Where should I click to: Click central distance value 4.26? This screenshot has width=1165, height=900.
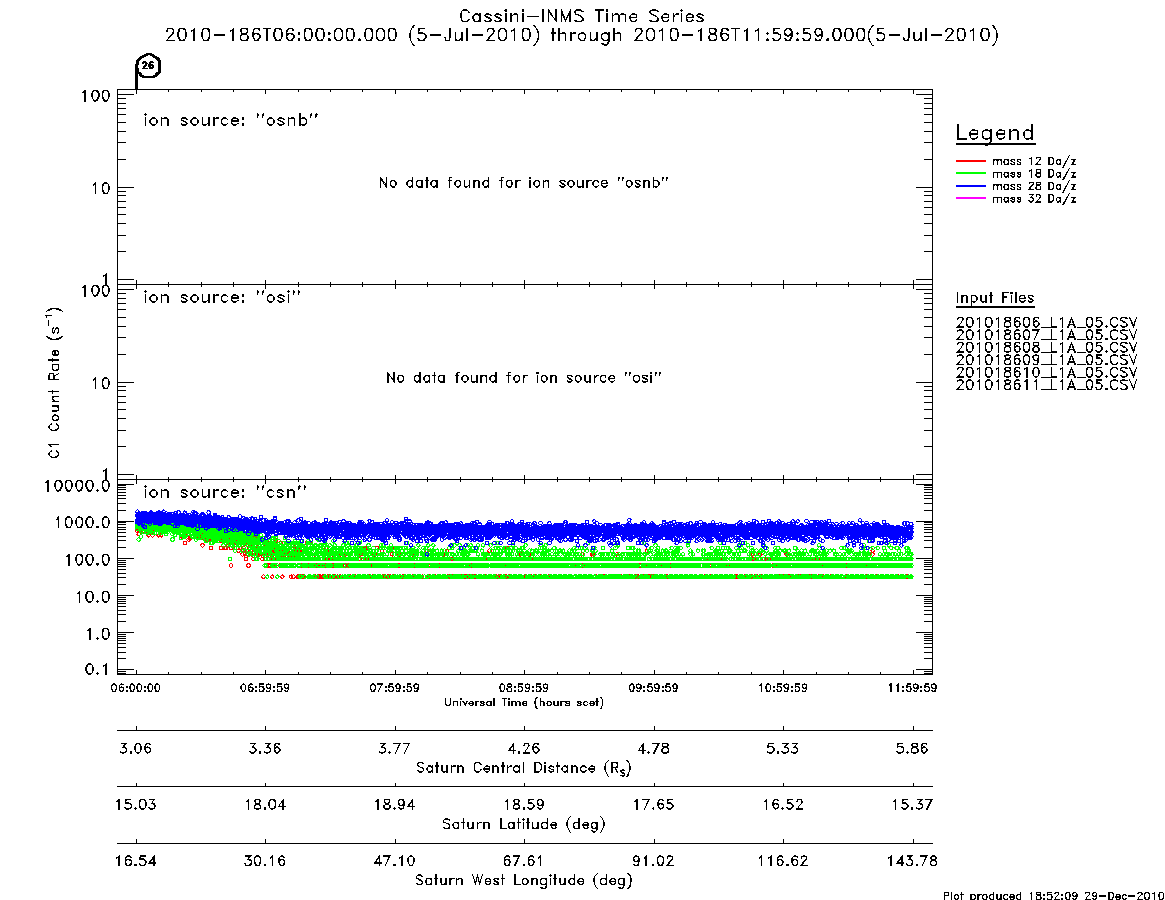point(524,748)
